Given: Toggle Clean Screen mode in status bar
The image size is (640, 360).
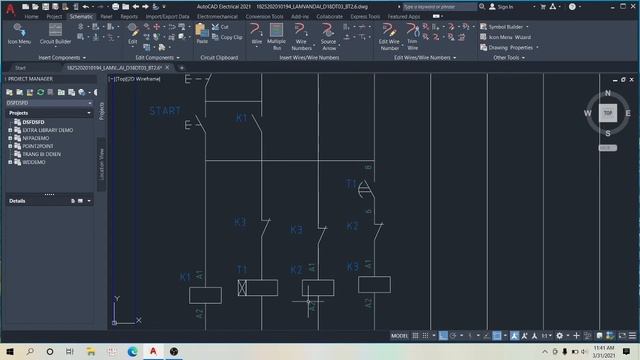Looking at the screenshot, I should (x=622, y=336).
